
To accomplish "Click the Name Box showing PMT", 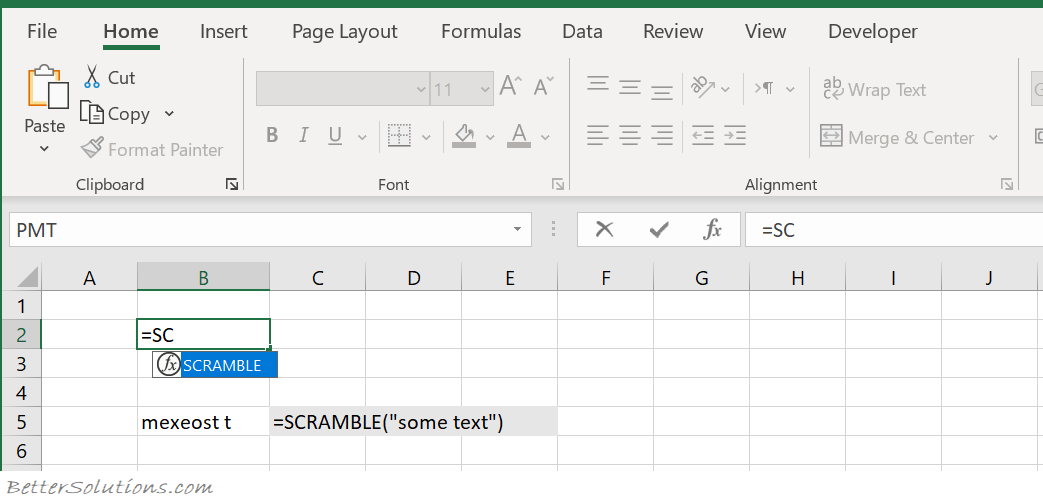I will 270,230.
